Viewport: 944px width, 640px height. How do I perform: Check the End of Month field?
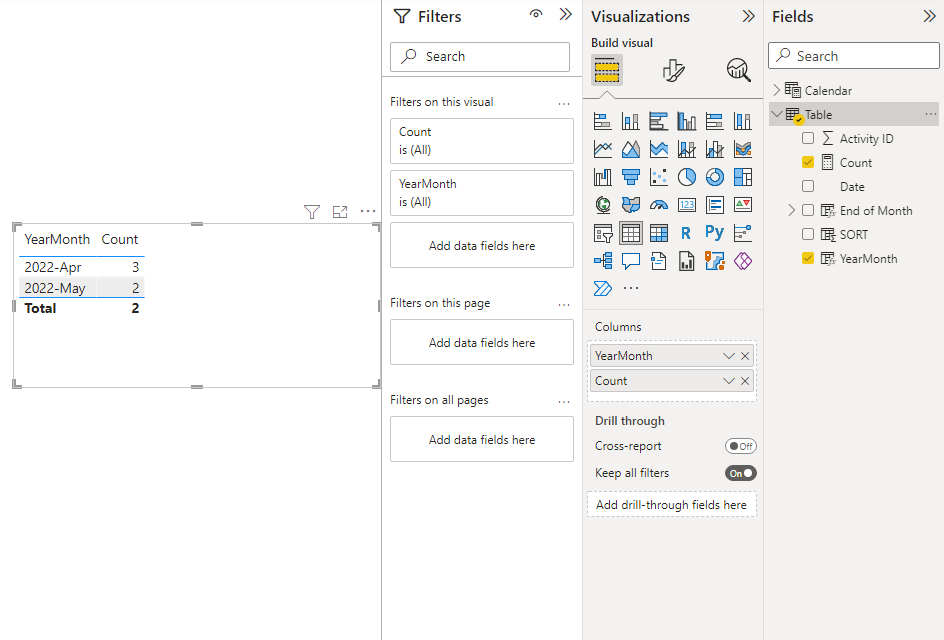808,211
